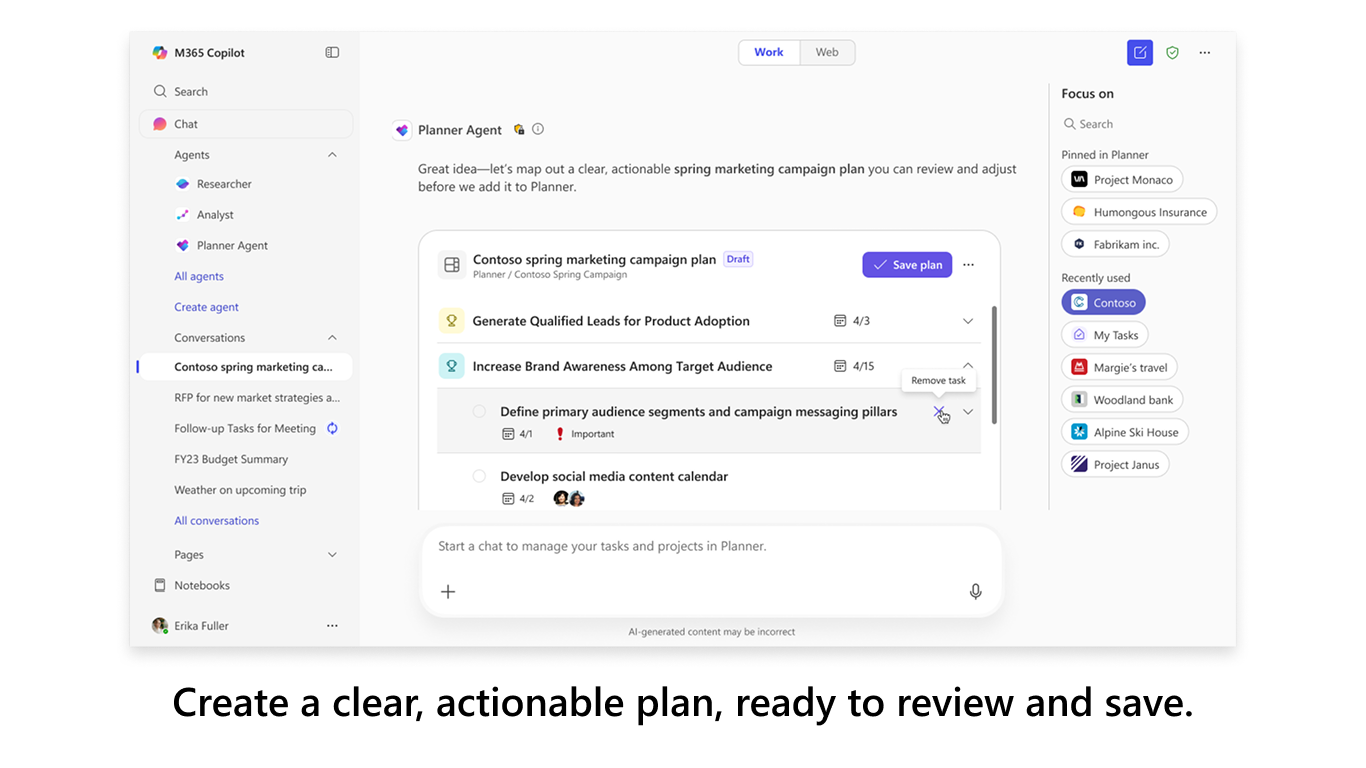1366x768 pixels.
Task: Switch to the Web tab
Action: pyautogui.click(x=827, y=53)
